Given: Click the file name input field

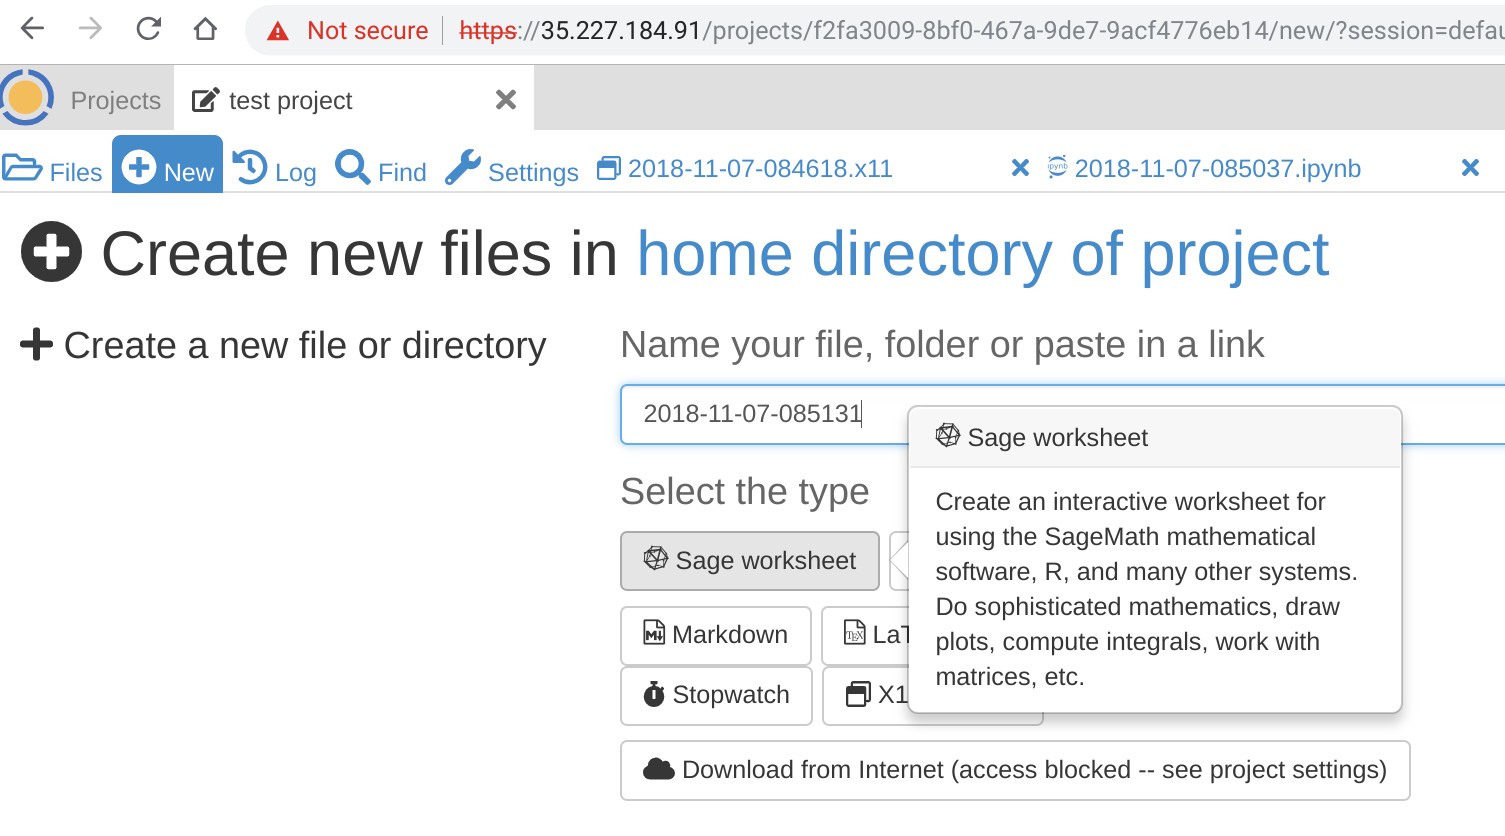Looking at the screenshot, I should tap(760, 414).
